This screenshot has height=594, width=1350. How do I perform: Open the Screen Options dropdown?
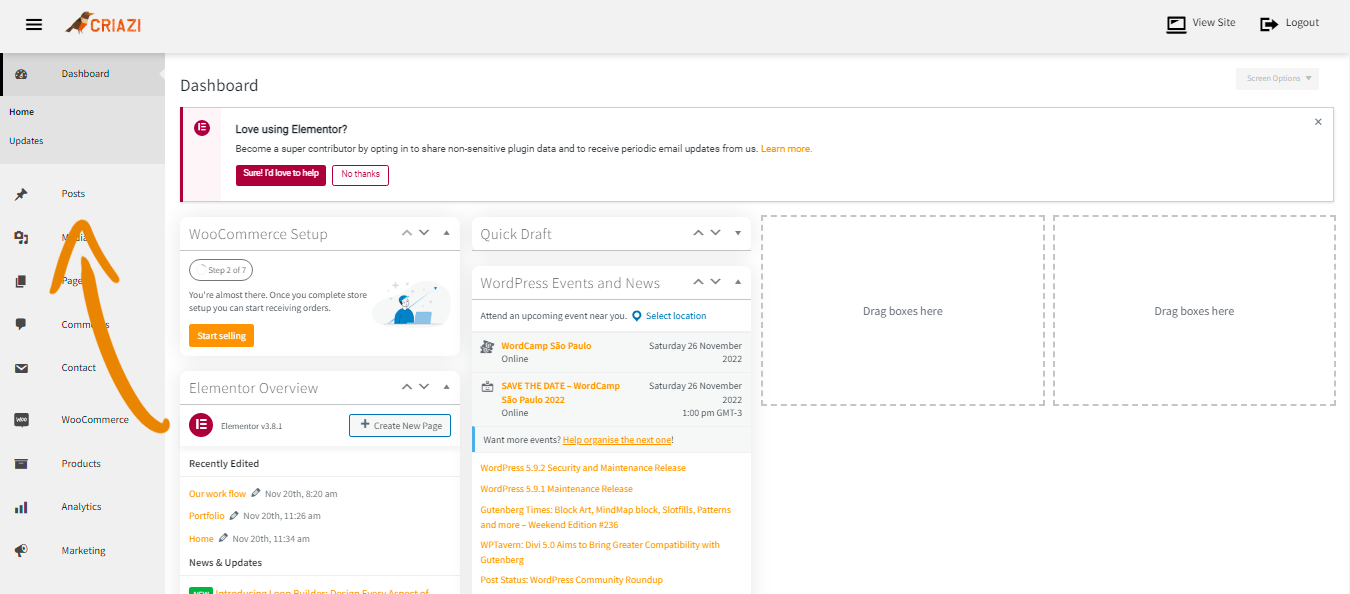(x=1277, y=79)
